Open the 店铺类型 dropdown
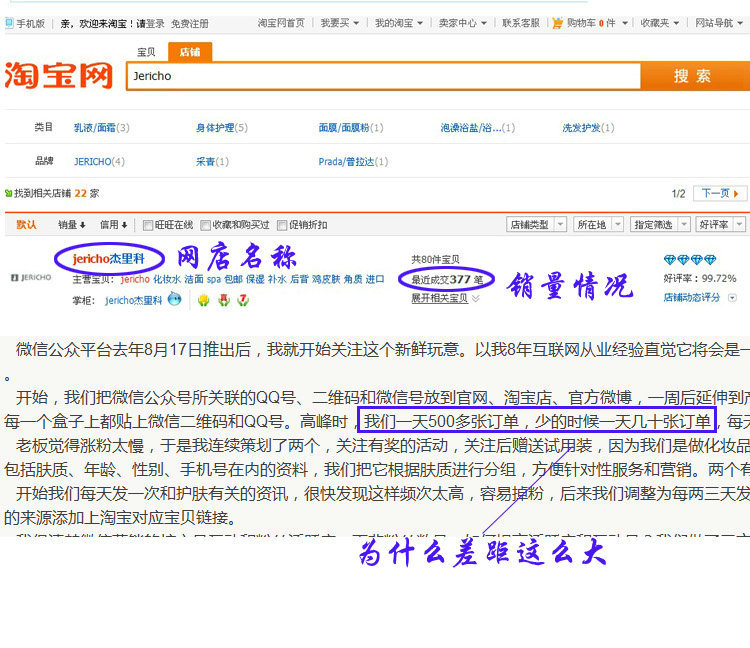 coord(537,224)
